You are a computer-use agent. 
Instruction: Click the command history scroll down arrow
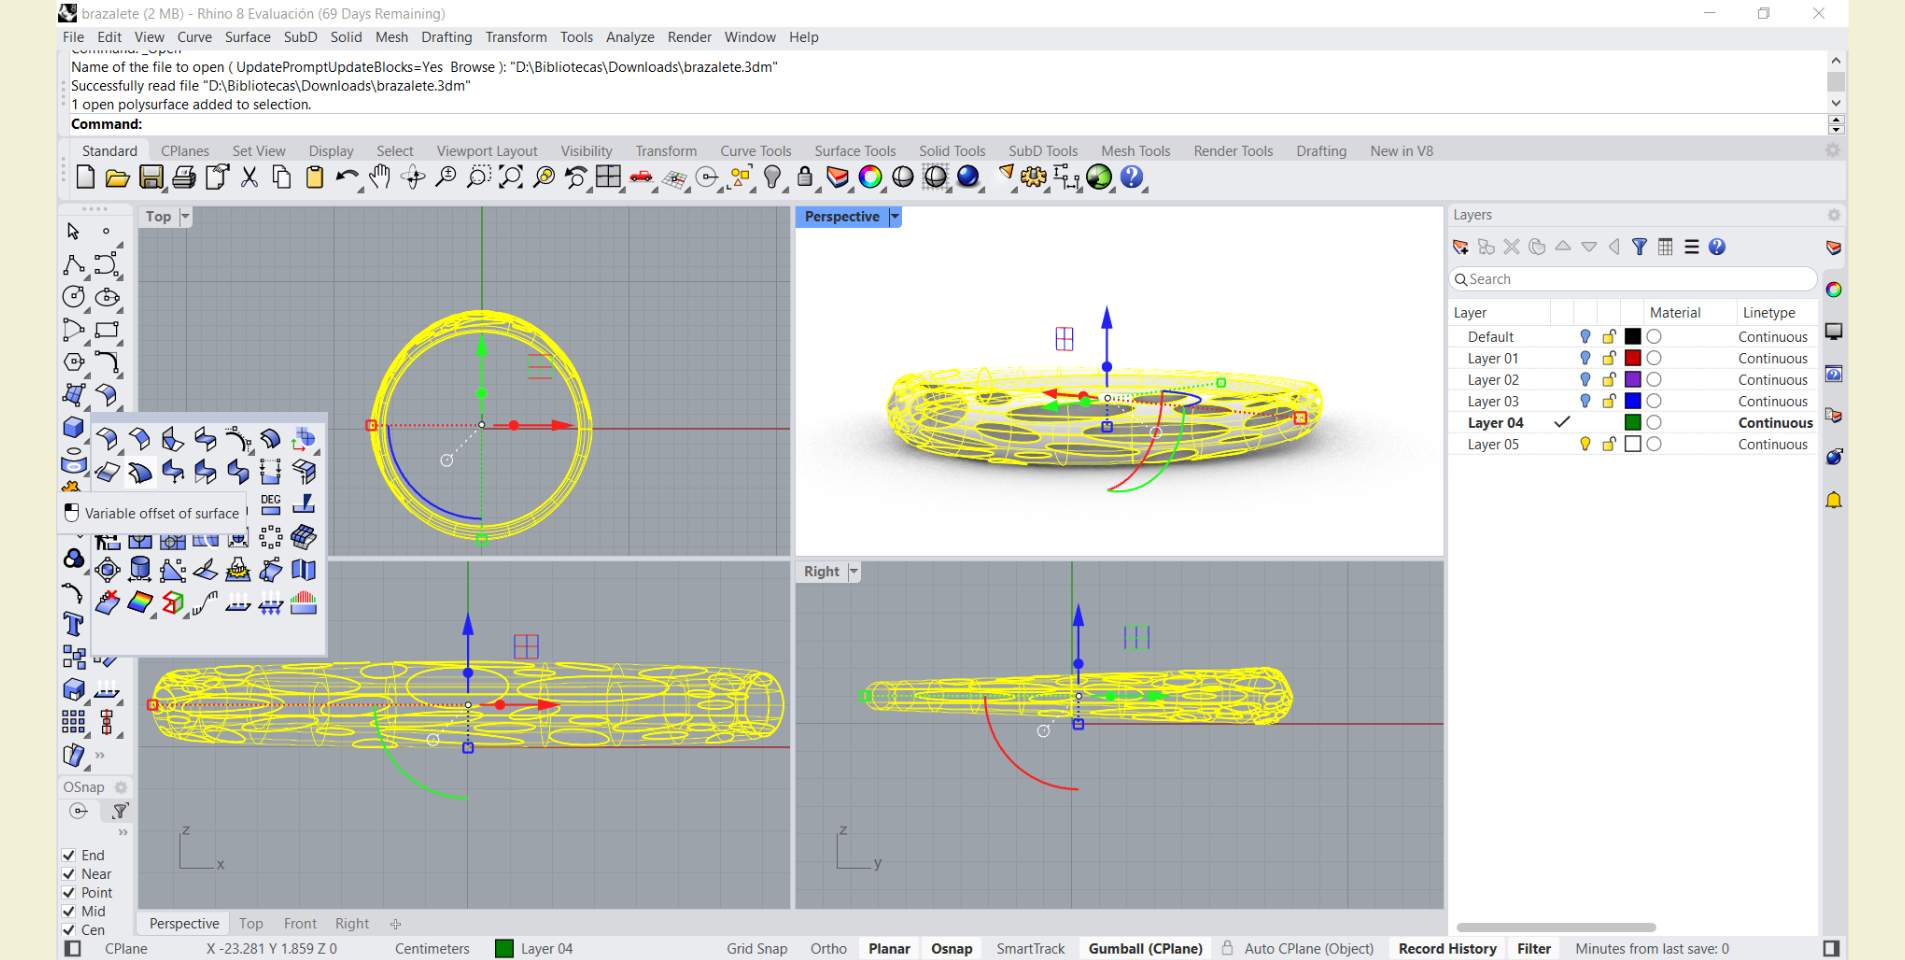(x=1836, y=103)
